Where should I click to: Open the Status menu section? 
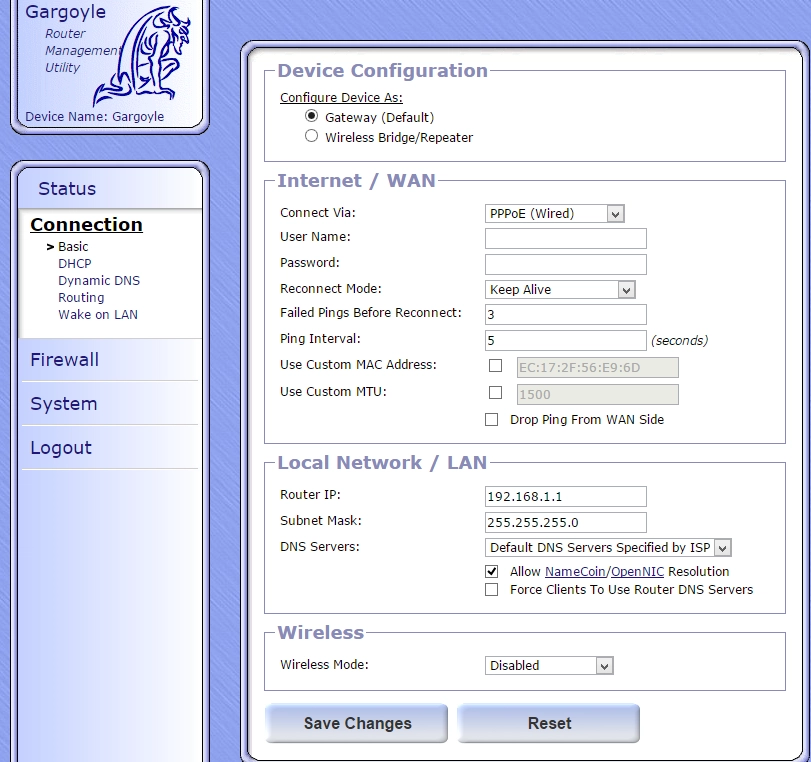click(67, 189)
